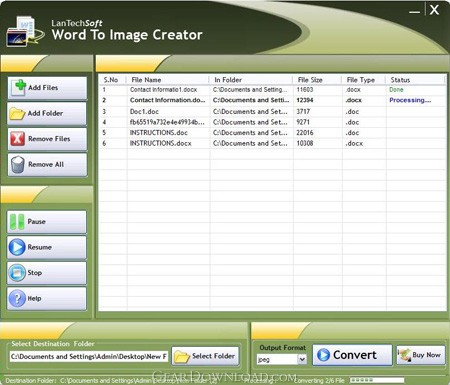Click the Convert button text
This screenshot has width=450, height=385.
(355, 355)
